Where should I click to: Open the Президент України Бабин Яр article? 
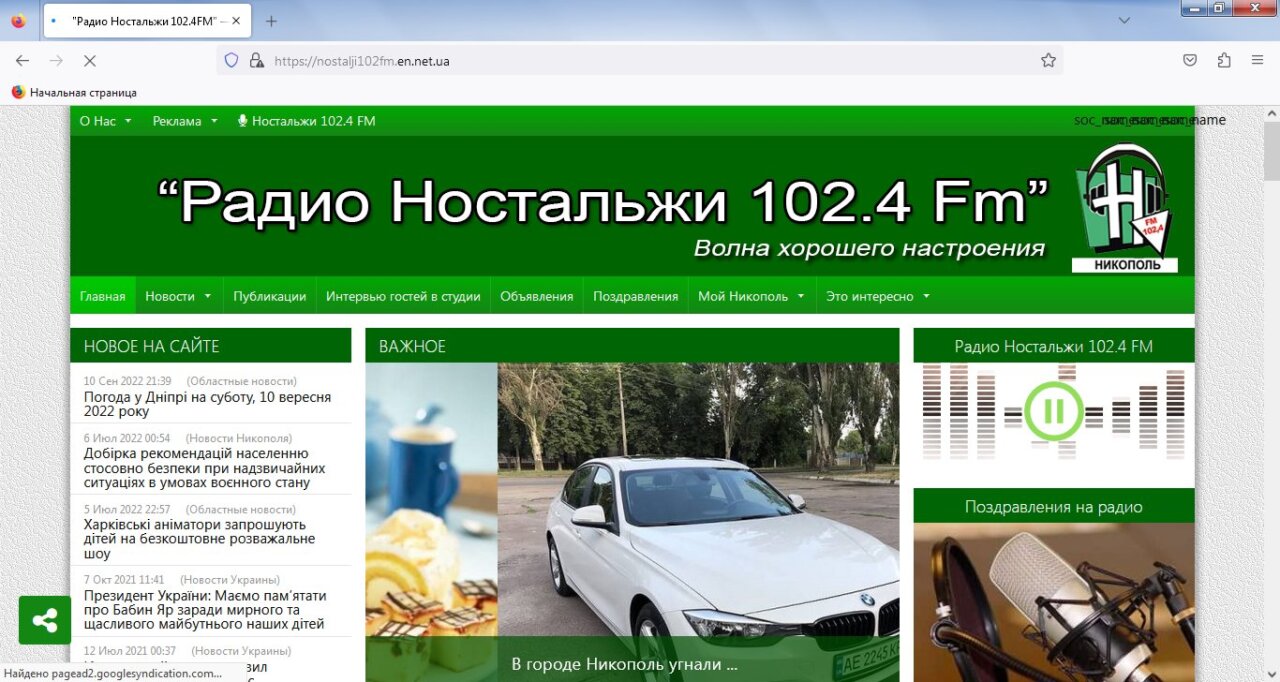[205, 610]
